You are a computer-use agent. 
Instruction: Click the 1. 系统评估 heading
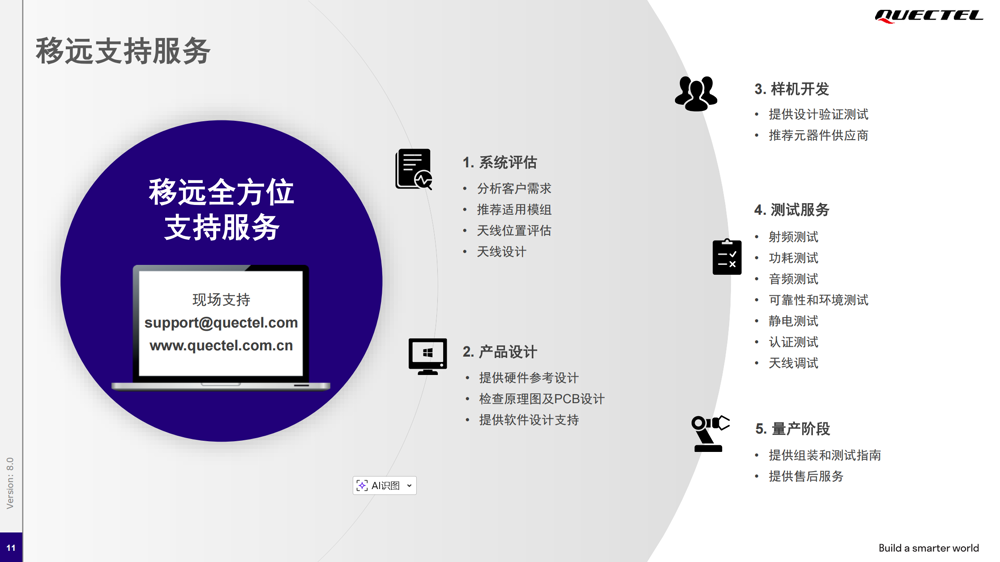(500, 162)
